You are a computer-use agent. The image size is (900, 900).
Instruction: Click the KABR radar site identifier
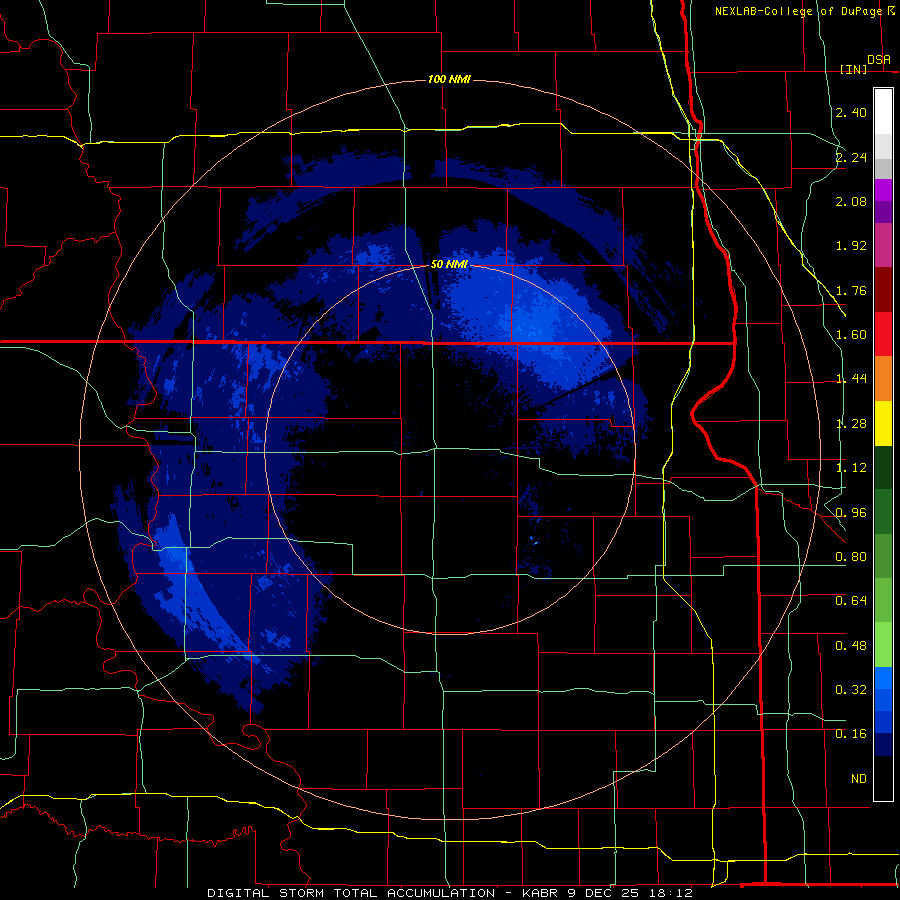543,893
